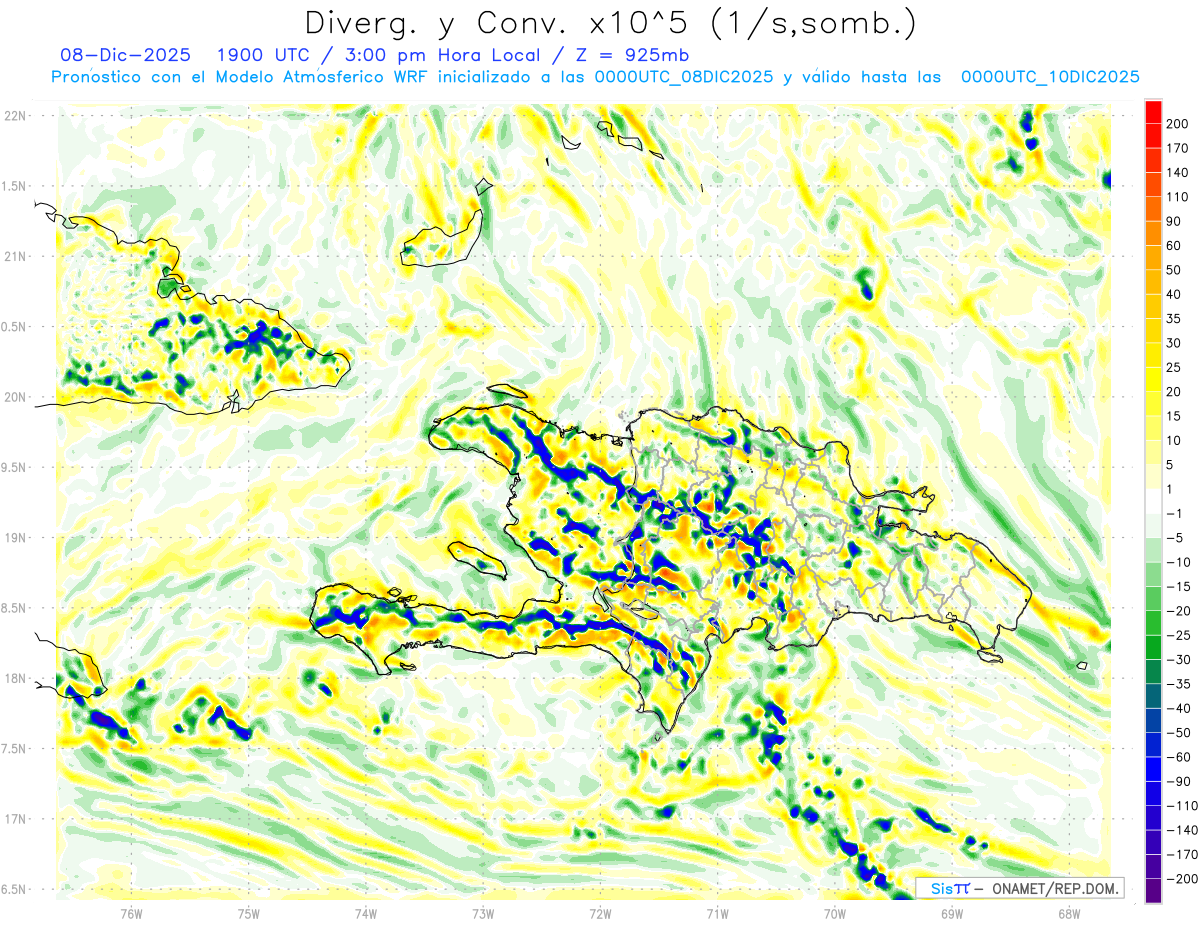Click the "71W" longitude label
This screenshot has height=927, width=1200.
717,913
